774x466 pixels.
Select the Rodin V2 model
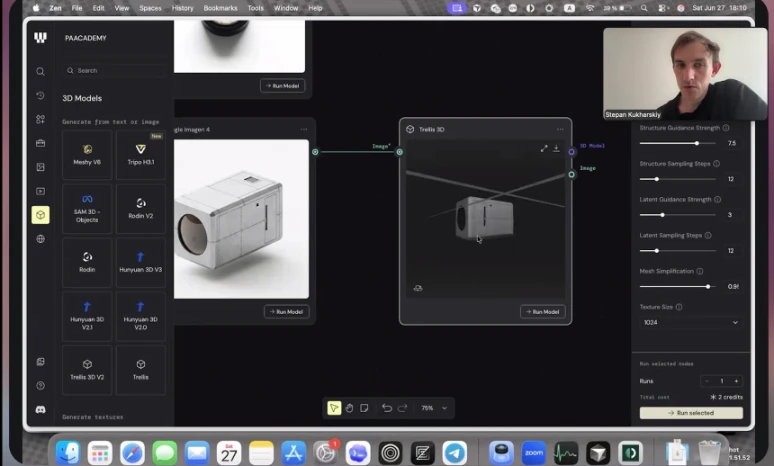point(141,208)
